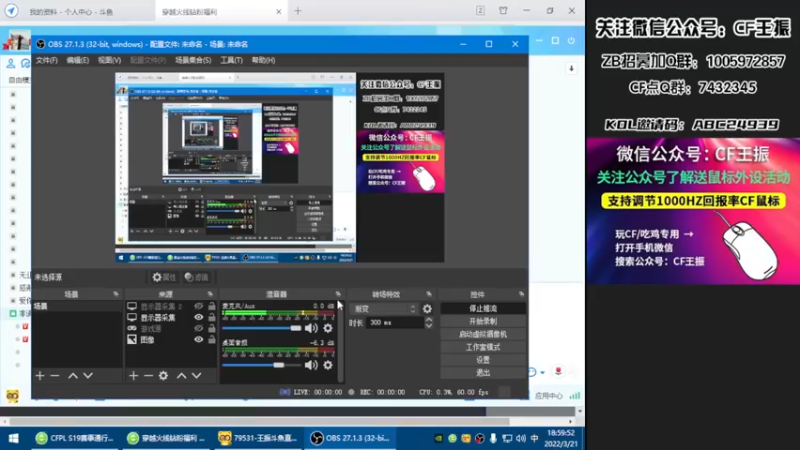Click the 开始录制 button
Image resolution: width=800 pixels, height=450 pixels.
coord(483,321)
